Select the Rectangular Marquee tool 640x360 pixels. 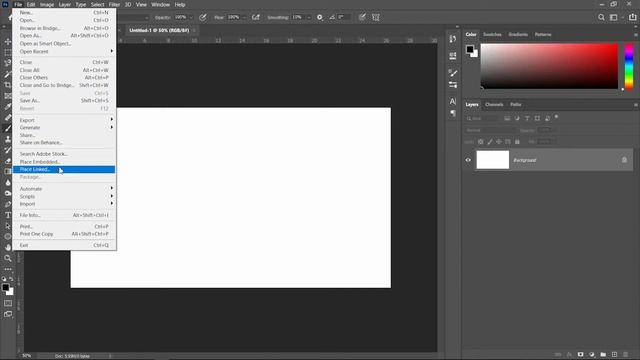tap(8, 53)
